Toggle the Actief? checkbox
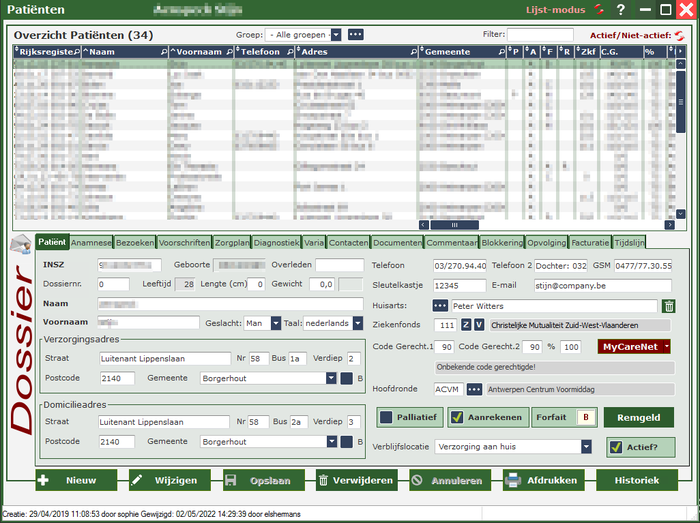 tap(616, 448)
